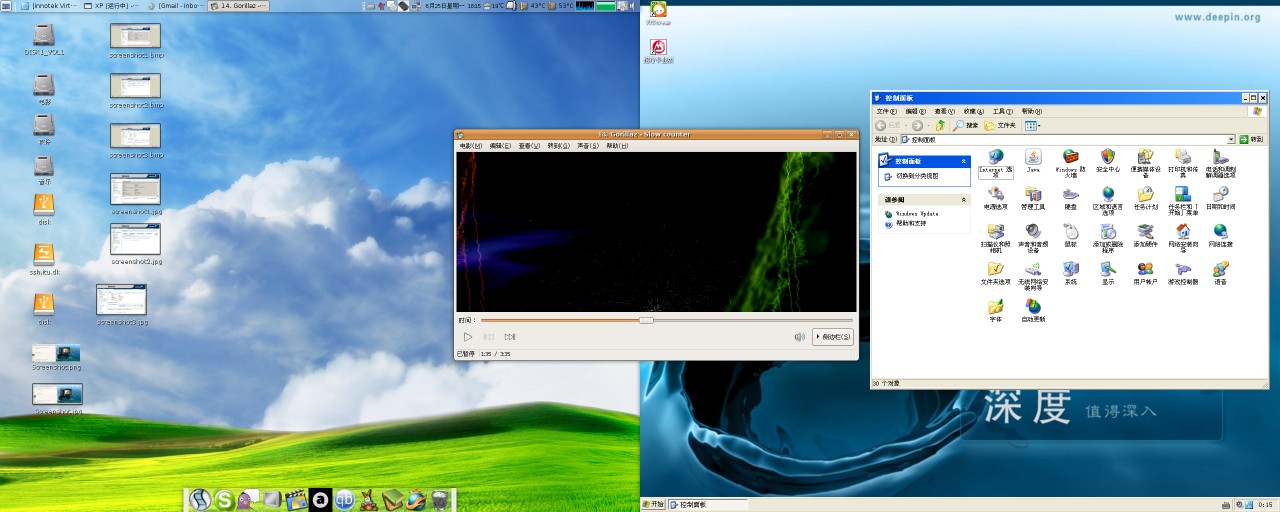
Task: Open the Tools (T) menu in Control Panel
Action: 1003,111
